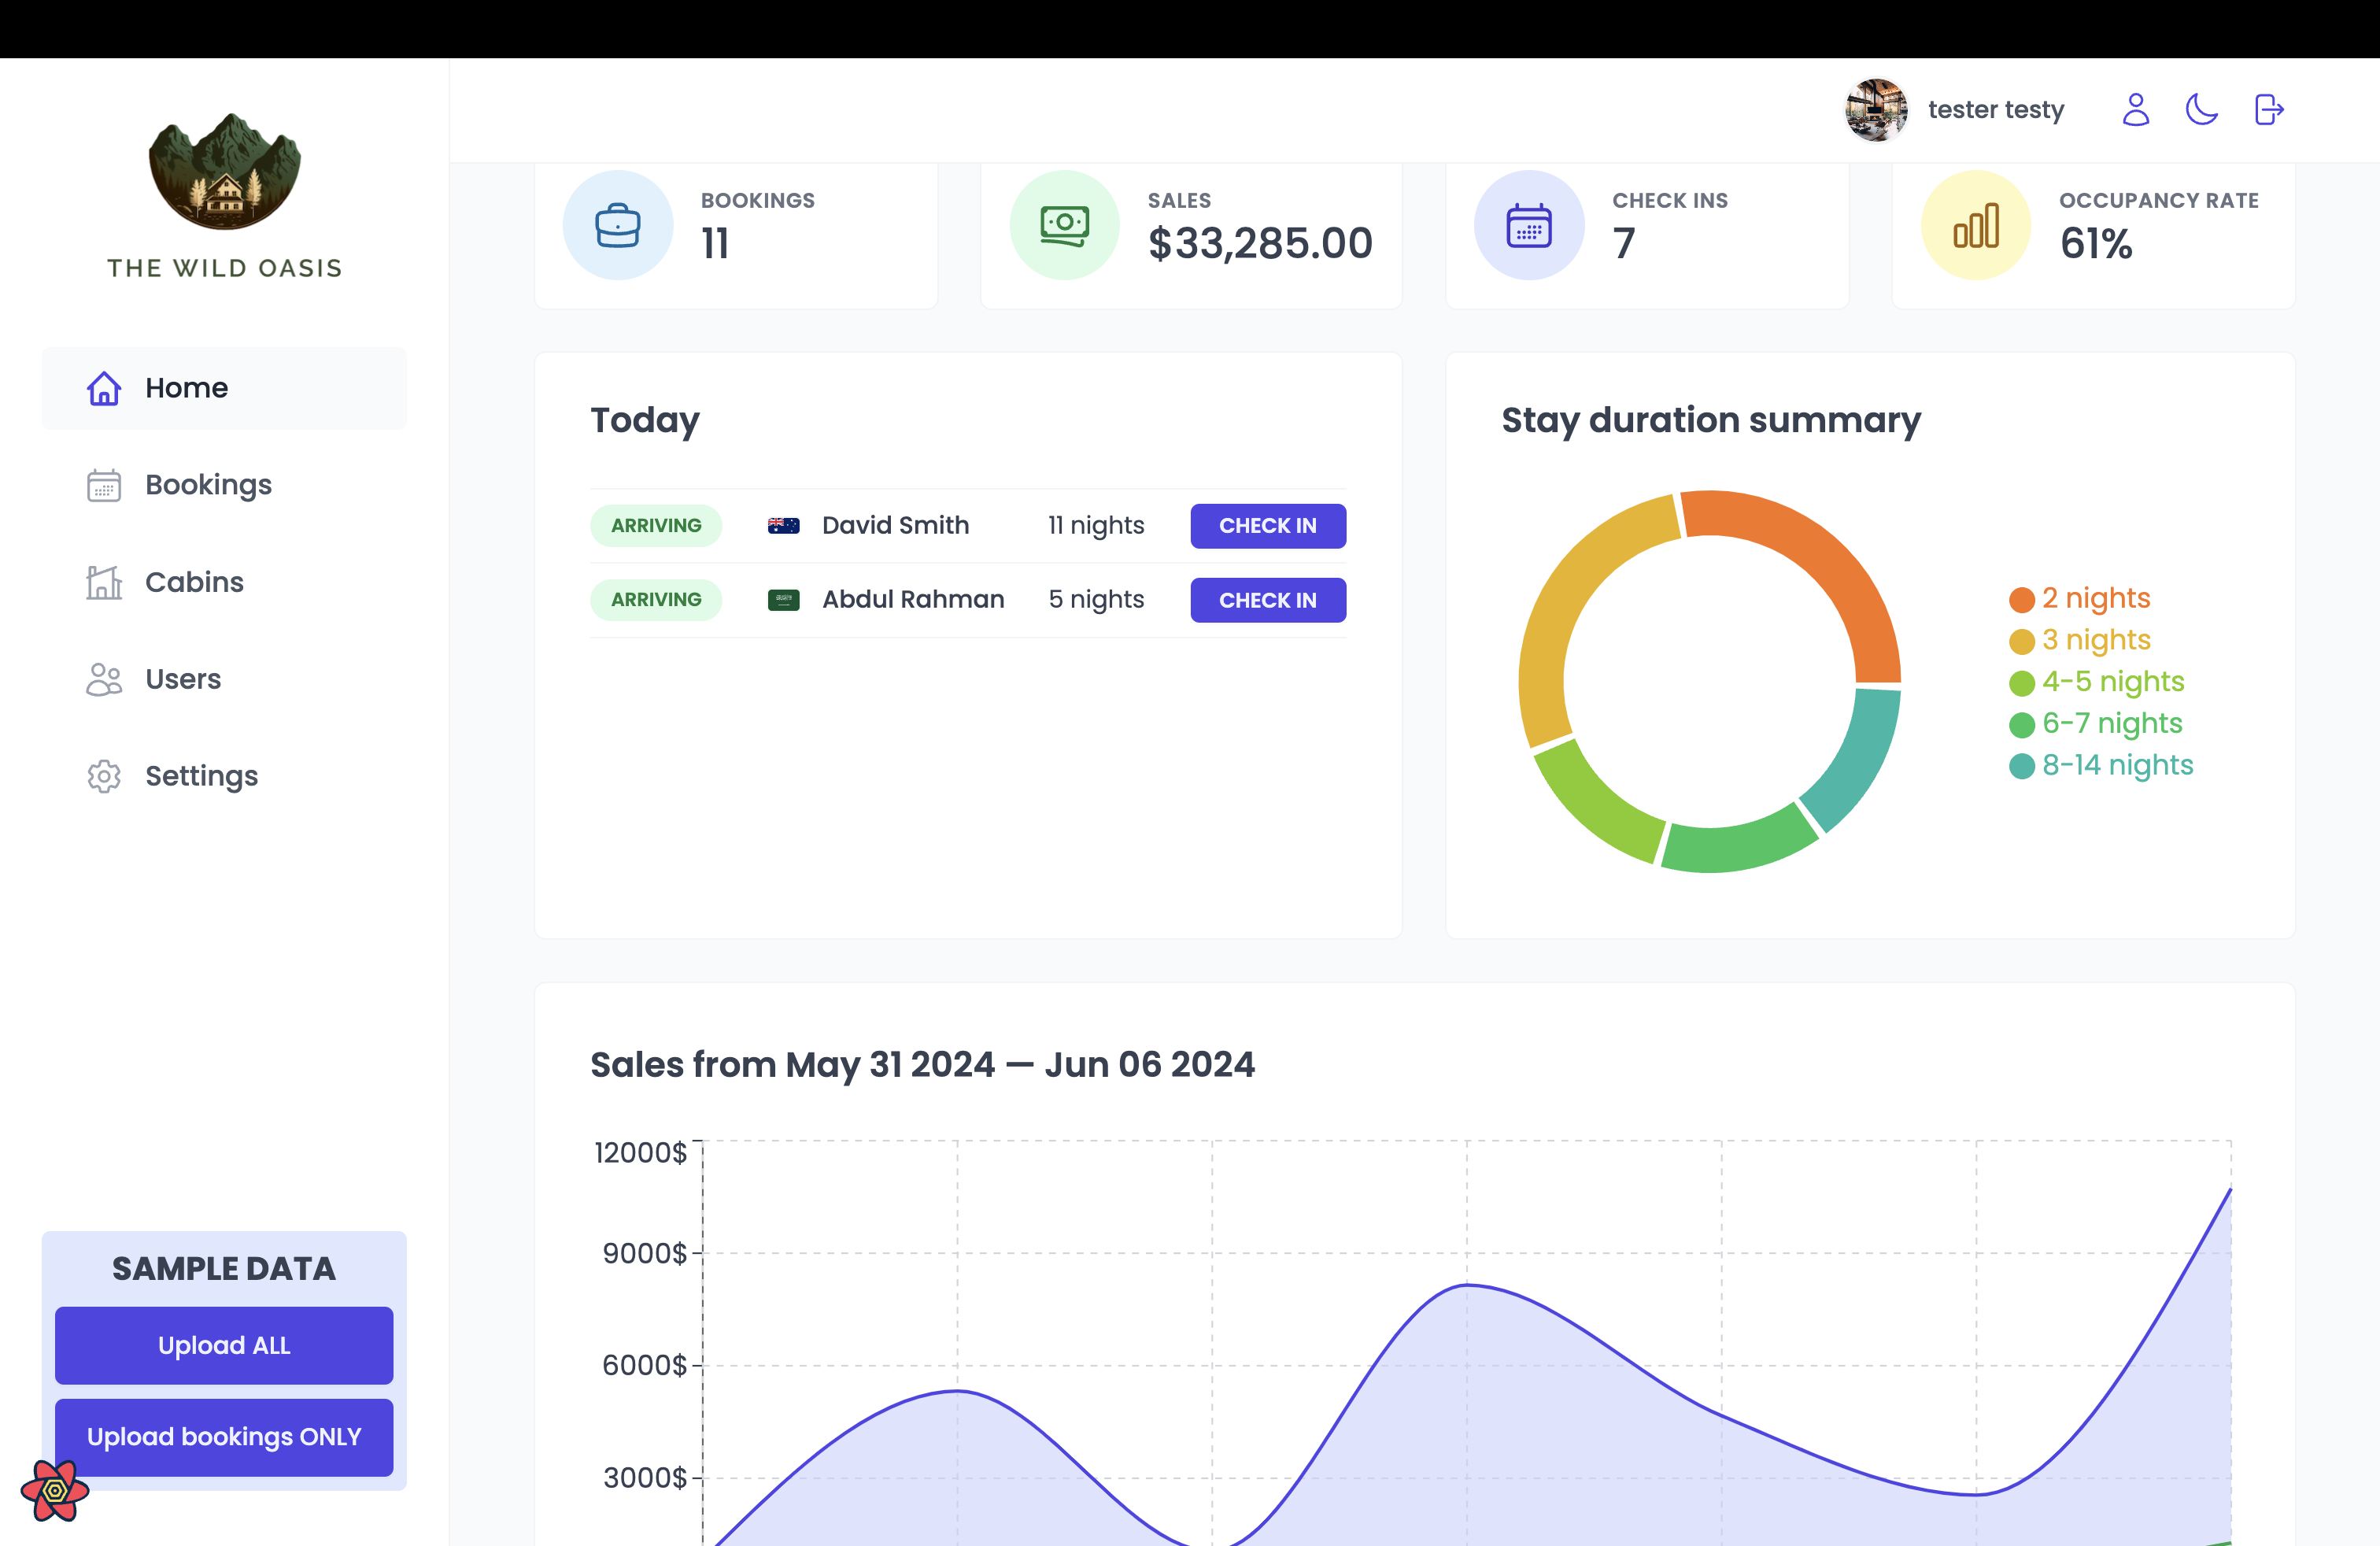Click The Wild Oasis logo
2380x1546 pixels.
click(225, 196)
